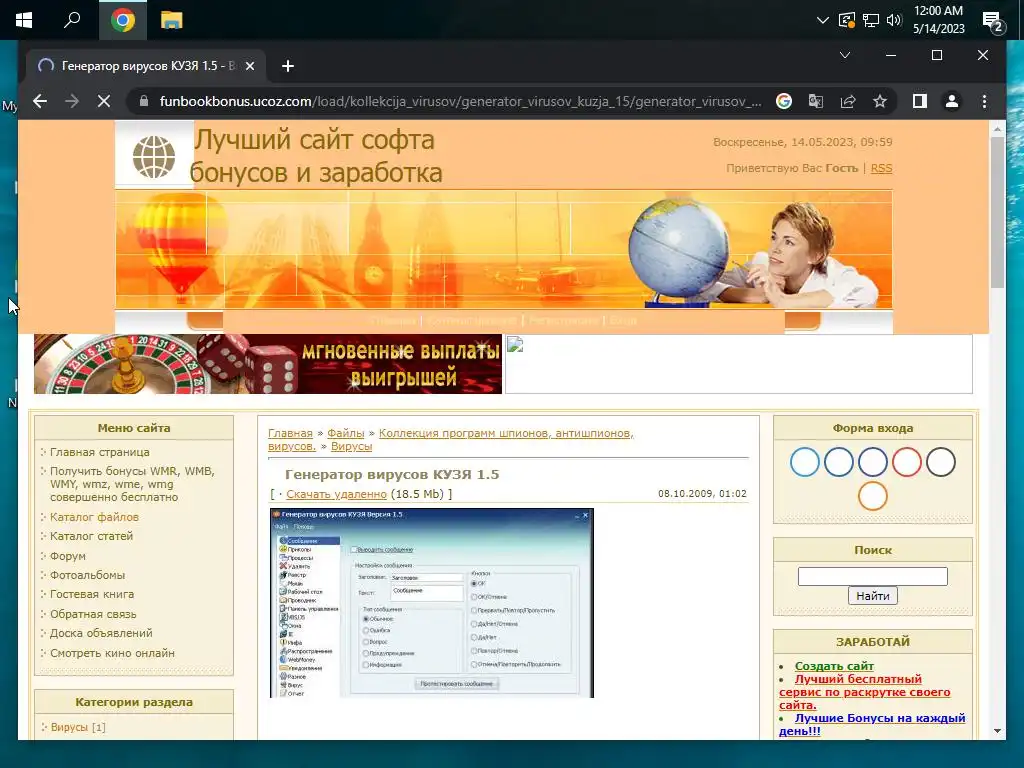
Task: Open Гостевая книга link
Action: click(91, 594)
